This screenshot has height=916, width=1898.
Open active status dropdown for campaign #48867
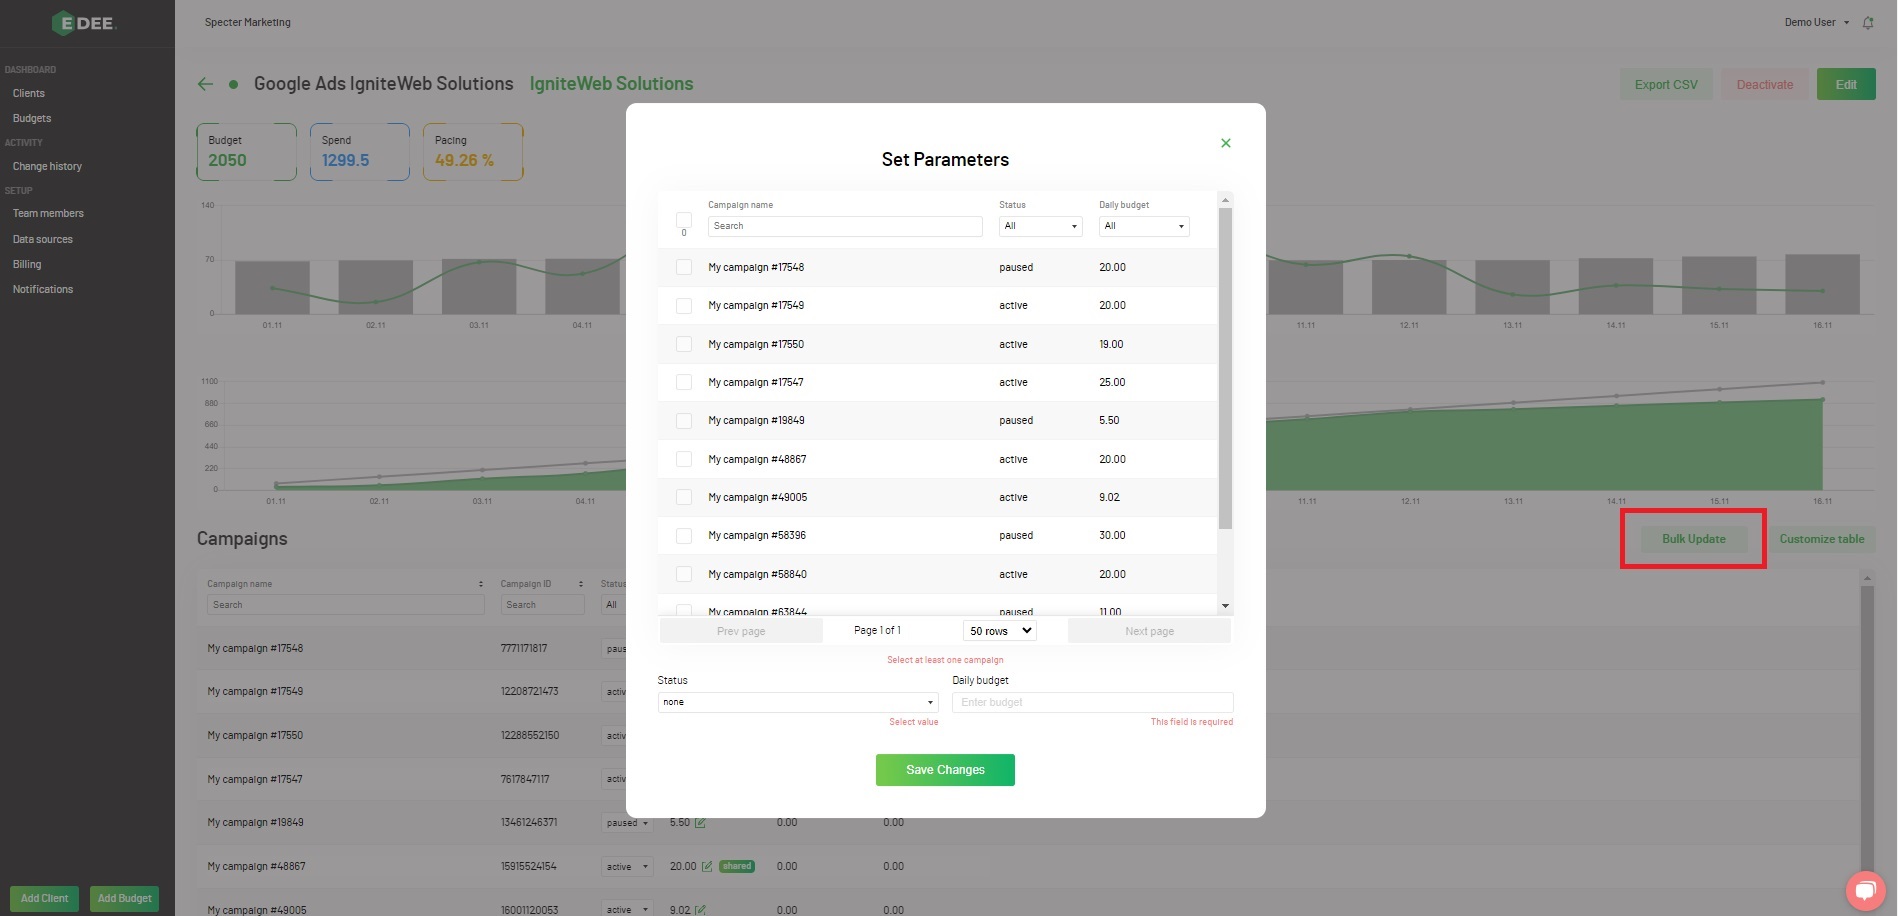[627, 866]
